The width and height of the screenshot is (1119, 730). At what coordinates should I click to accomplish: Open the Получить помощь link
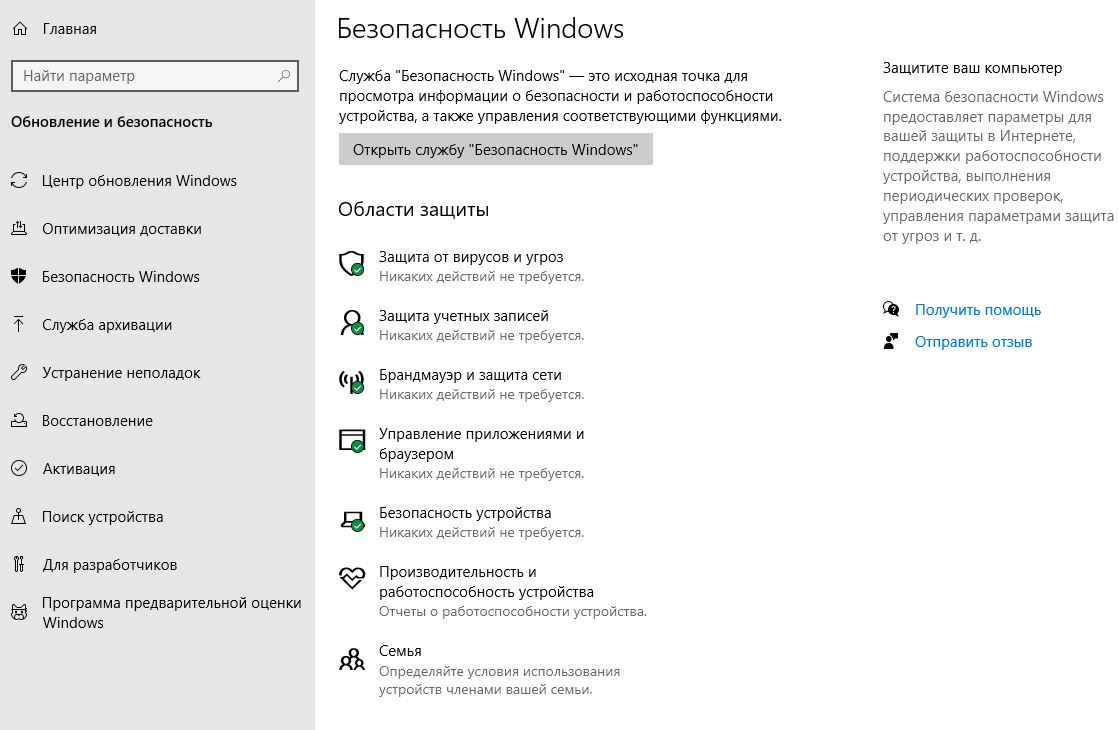[977, 310]
